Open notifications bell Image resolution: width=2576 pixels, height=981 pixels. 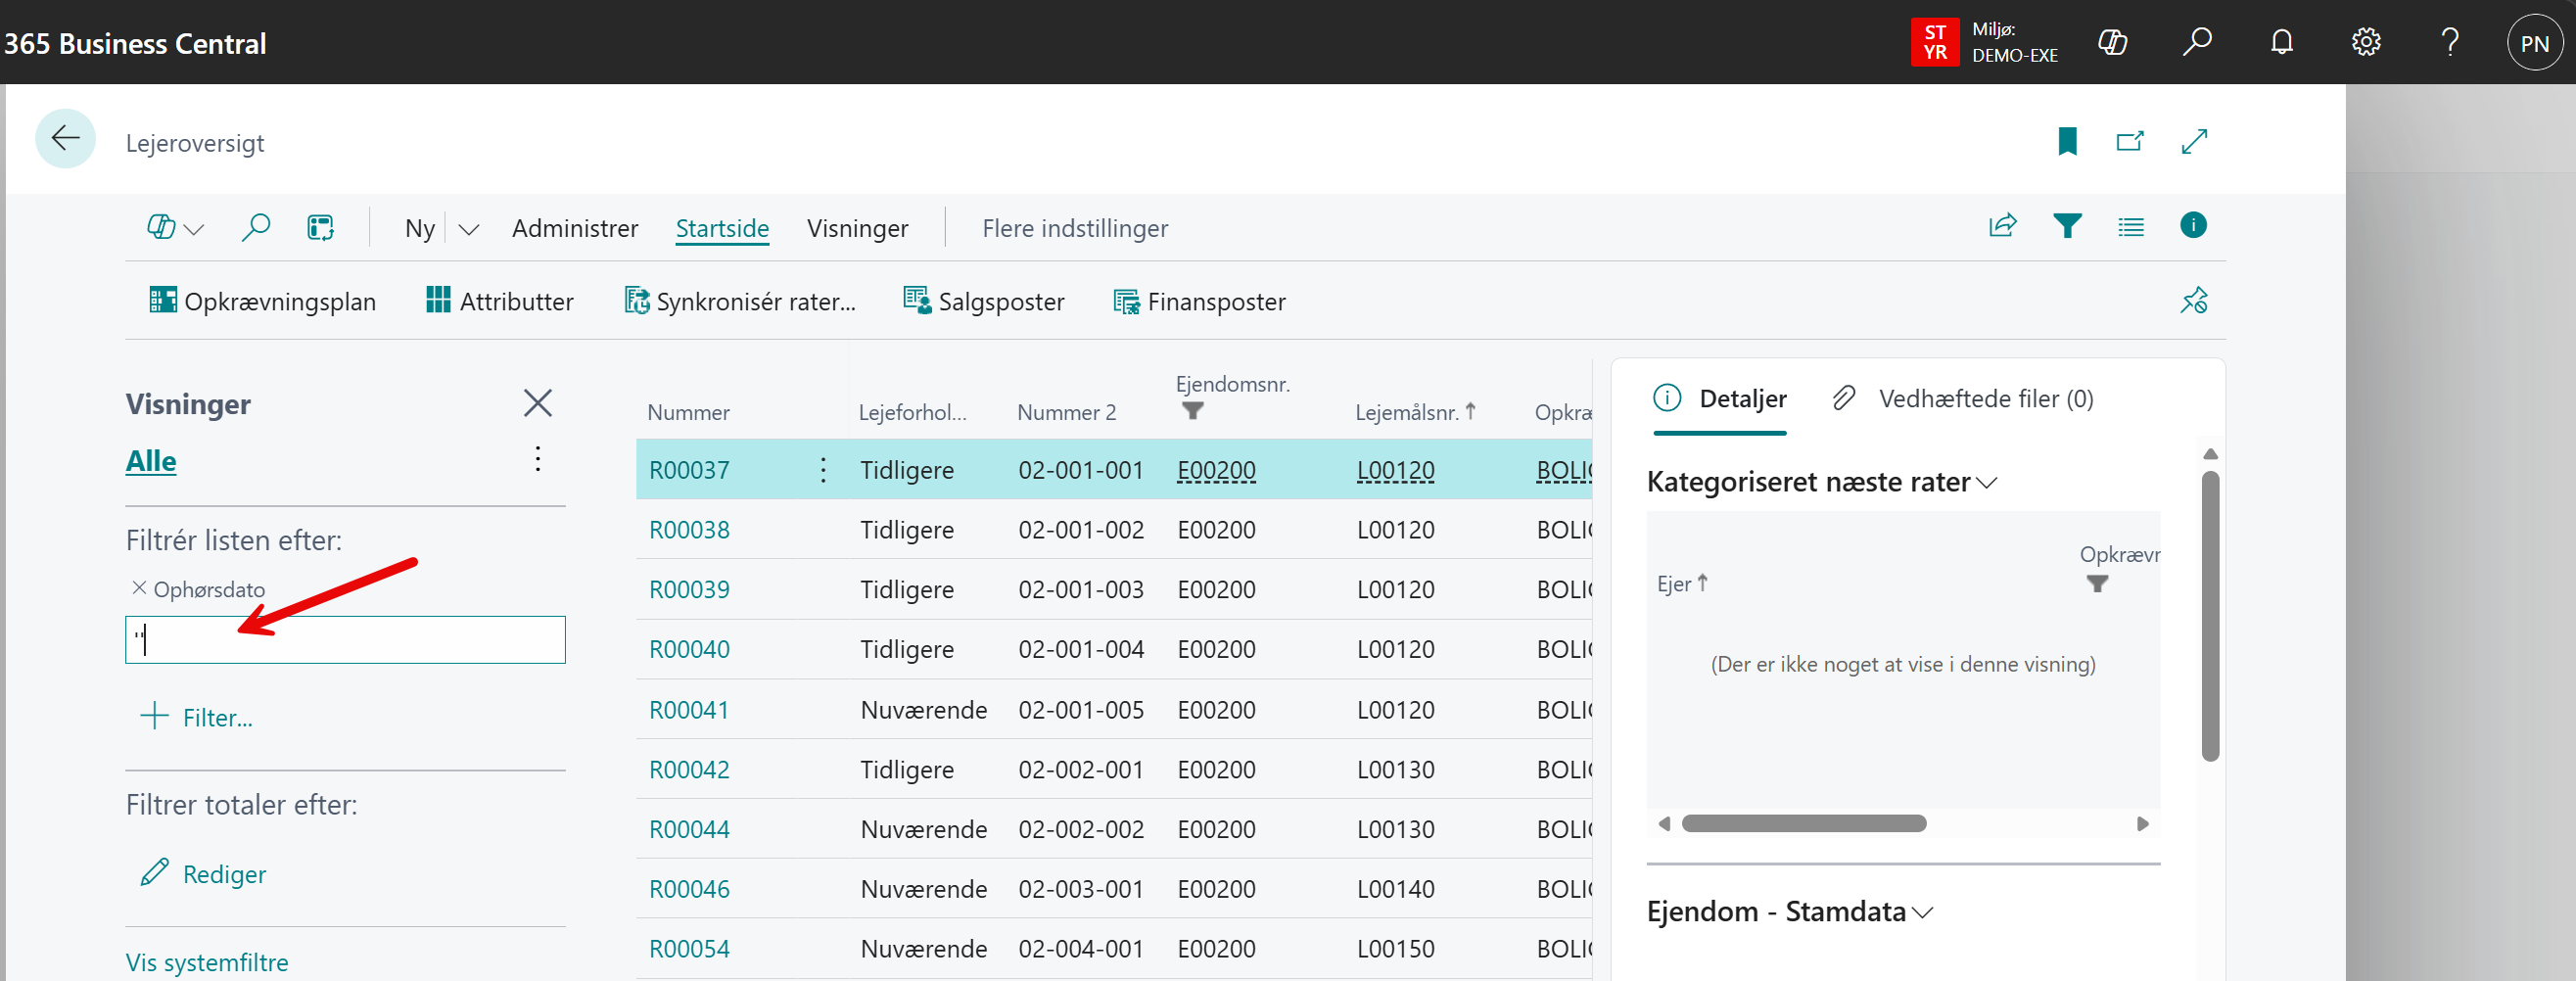point(2281,42)
